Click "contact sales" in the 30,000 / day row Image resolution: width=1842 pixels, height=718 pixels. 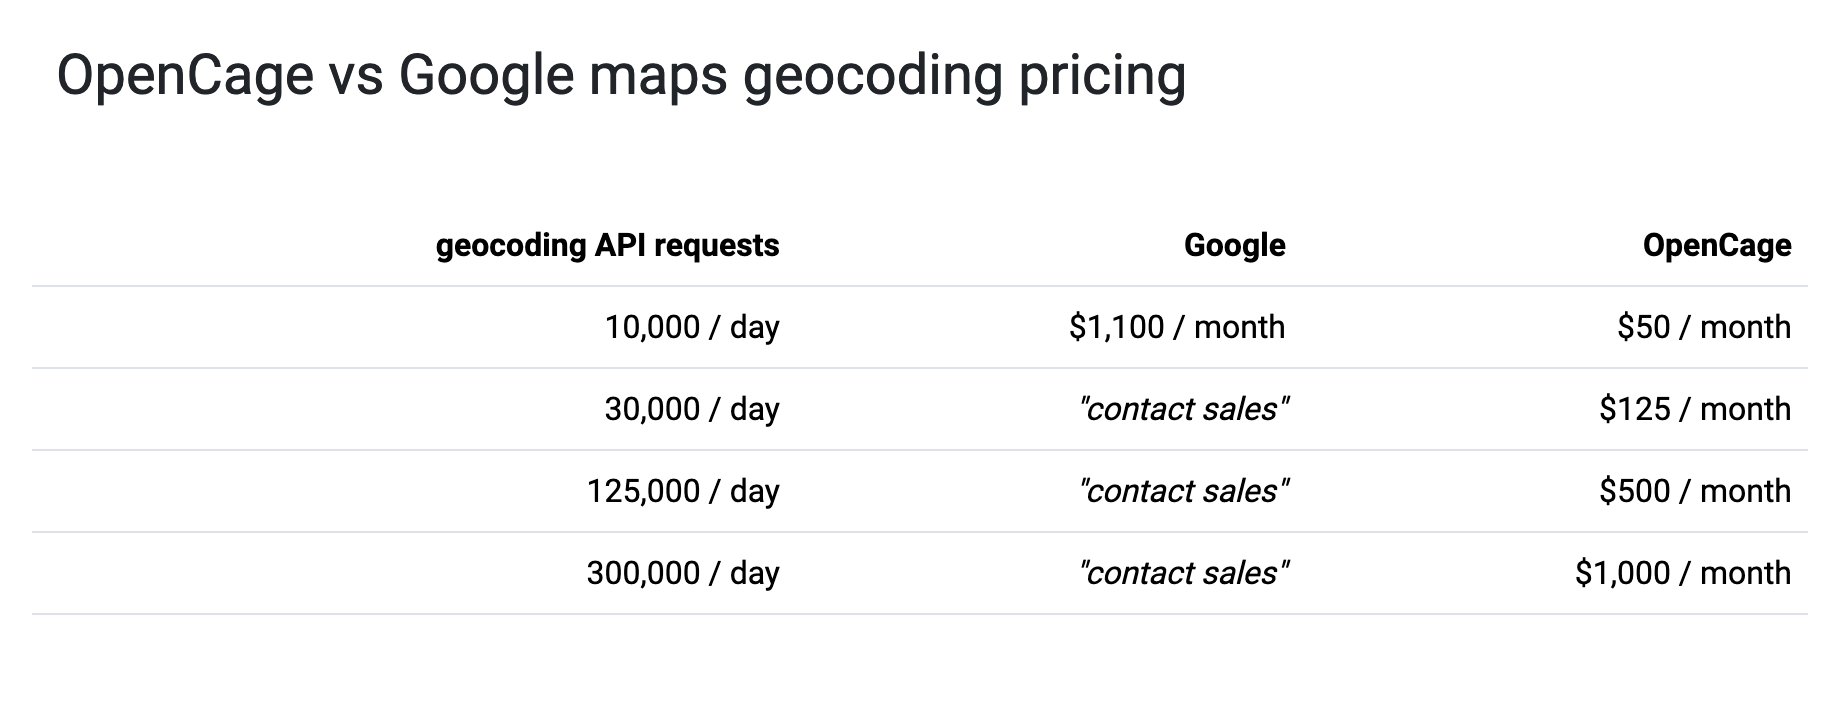pos(1183,409)
